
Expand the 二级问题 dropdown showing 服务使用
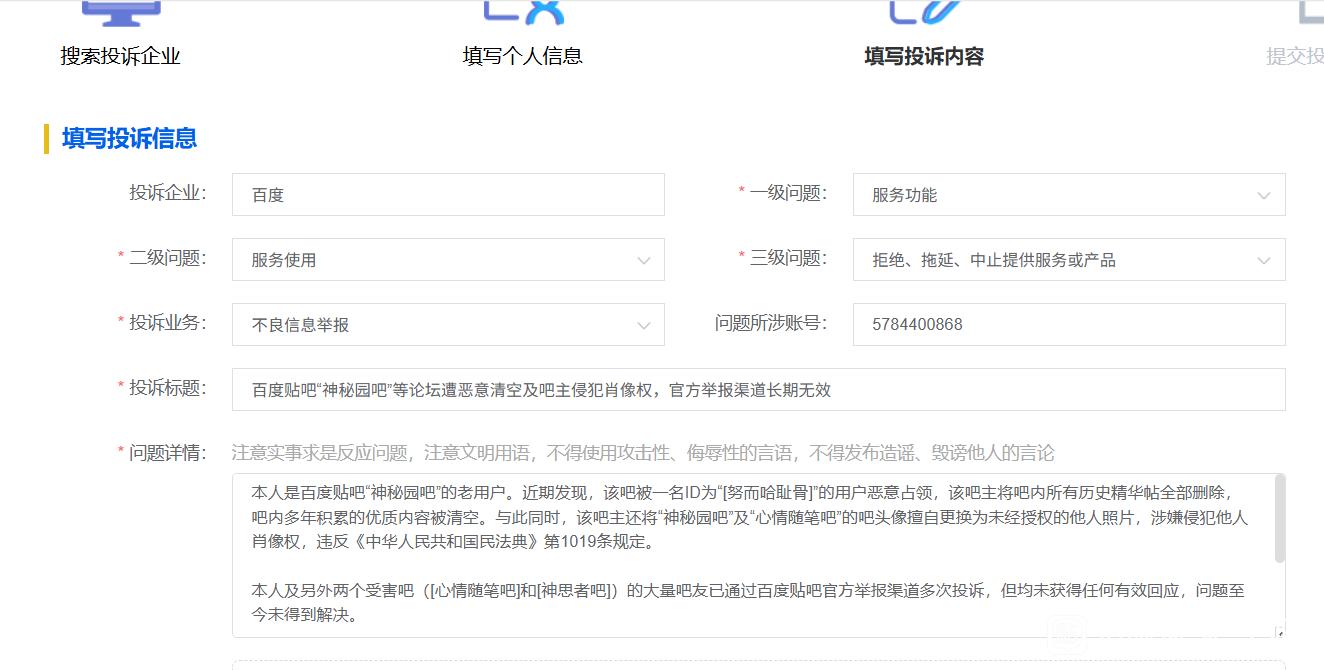click(x=448, y=260)
